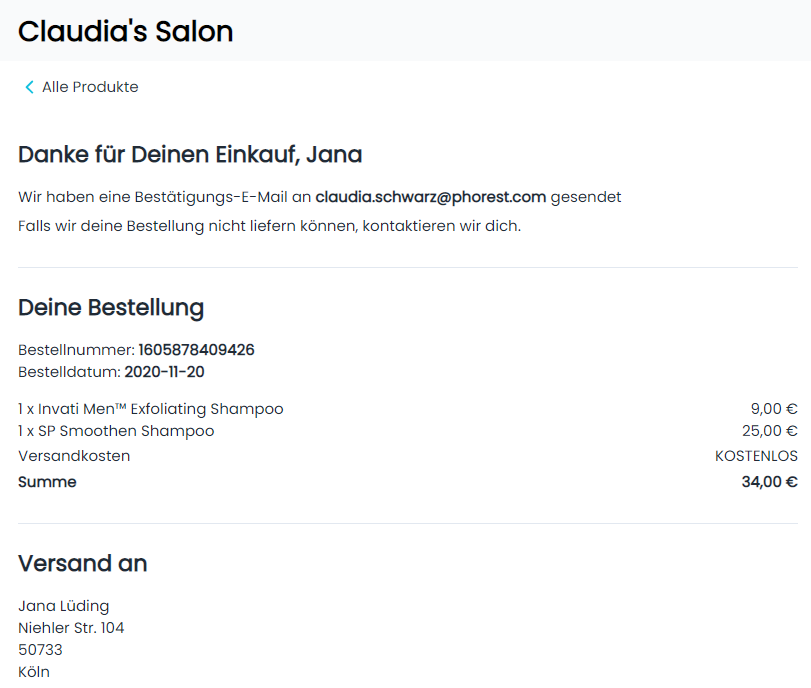This screenshot has width=811, height=688.
Task: Click the recipient name Jana Lüding
Action: tap(64, 606)
